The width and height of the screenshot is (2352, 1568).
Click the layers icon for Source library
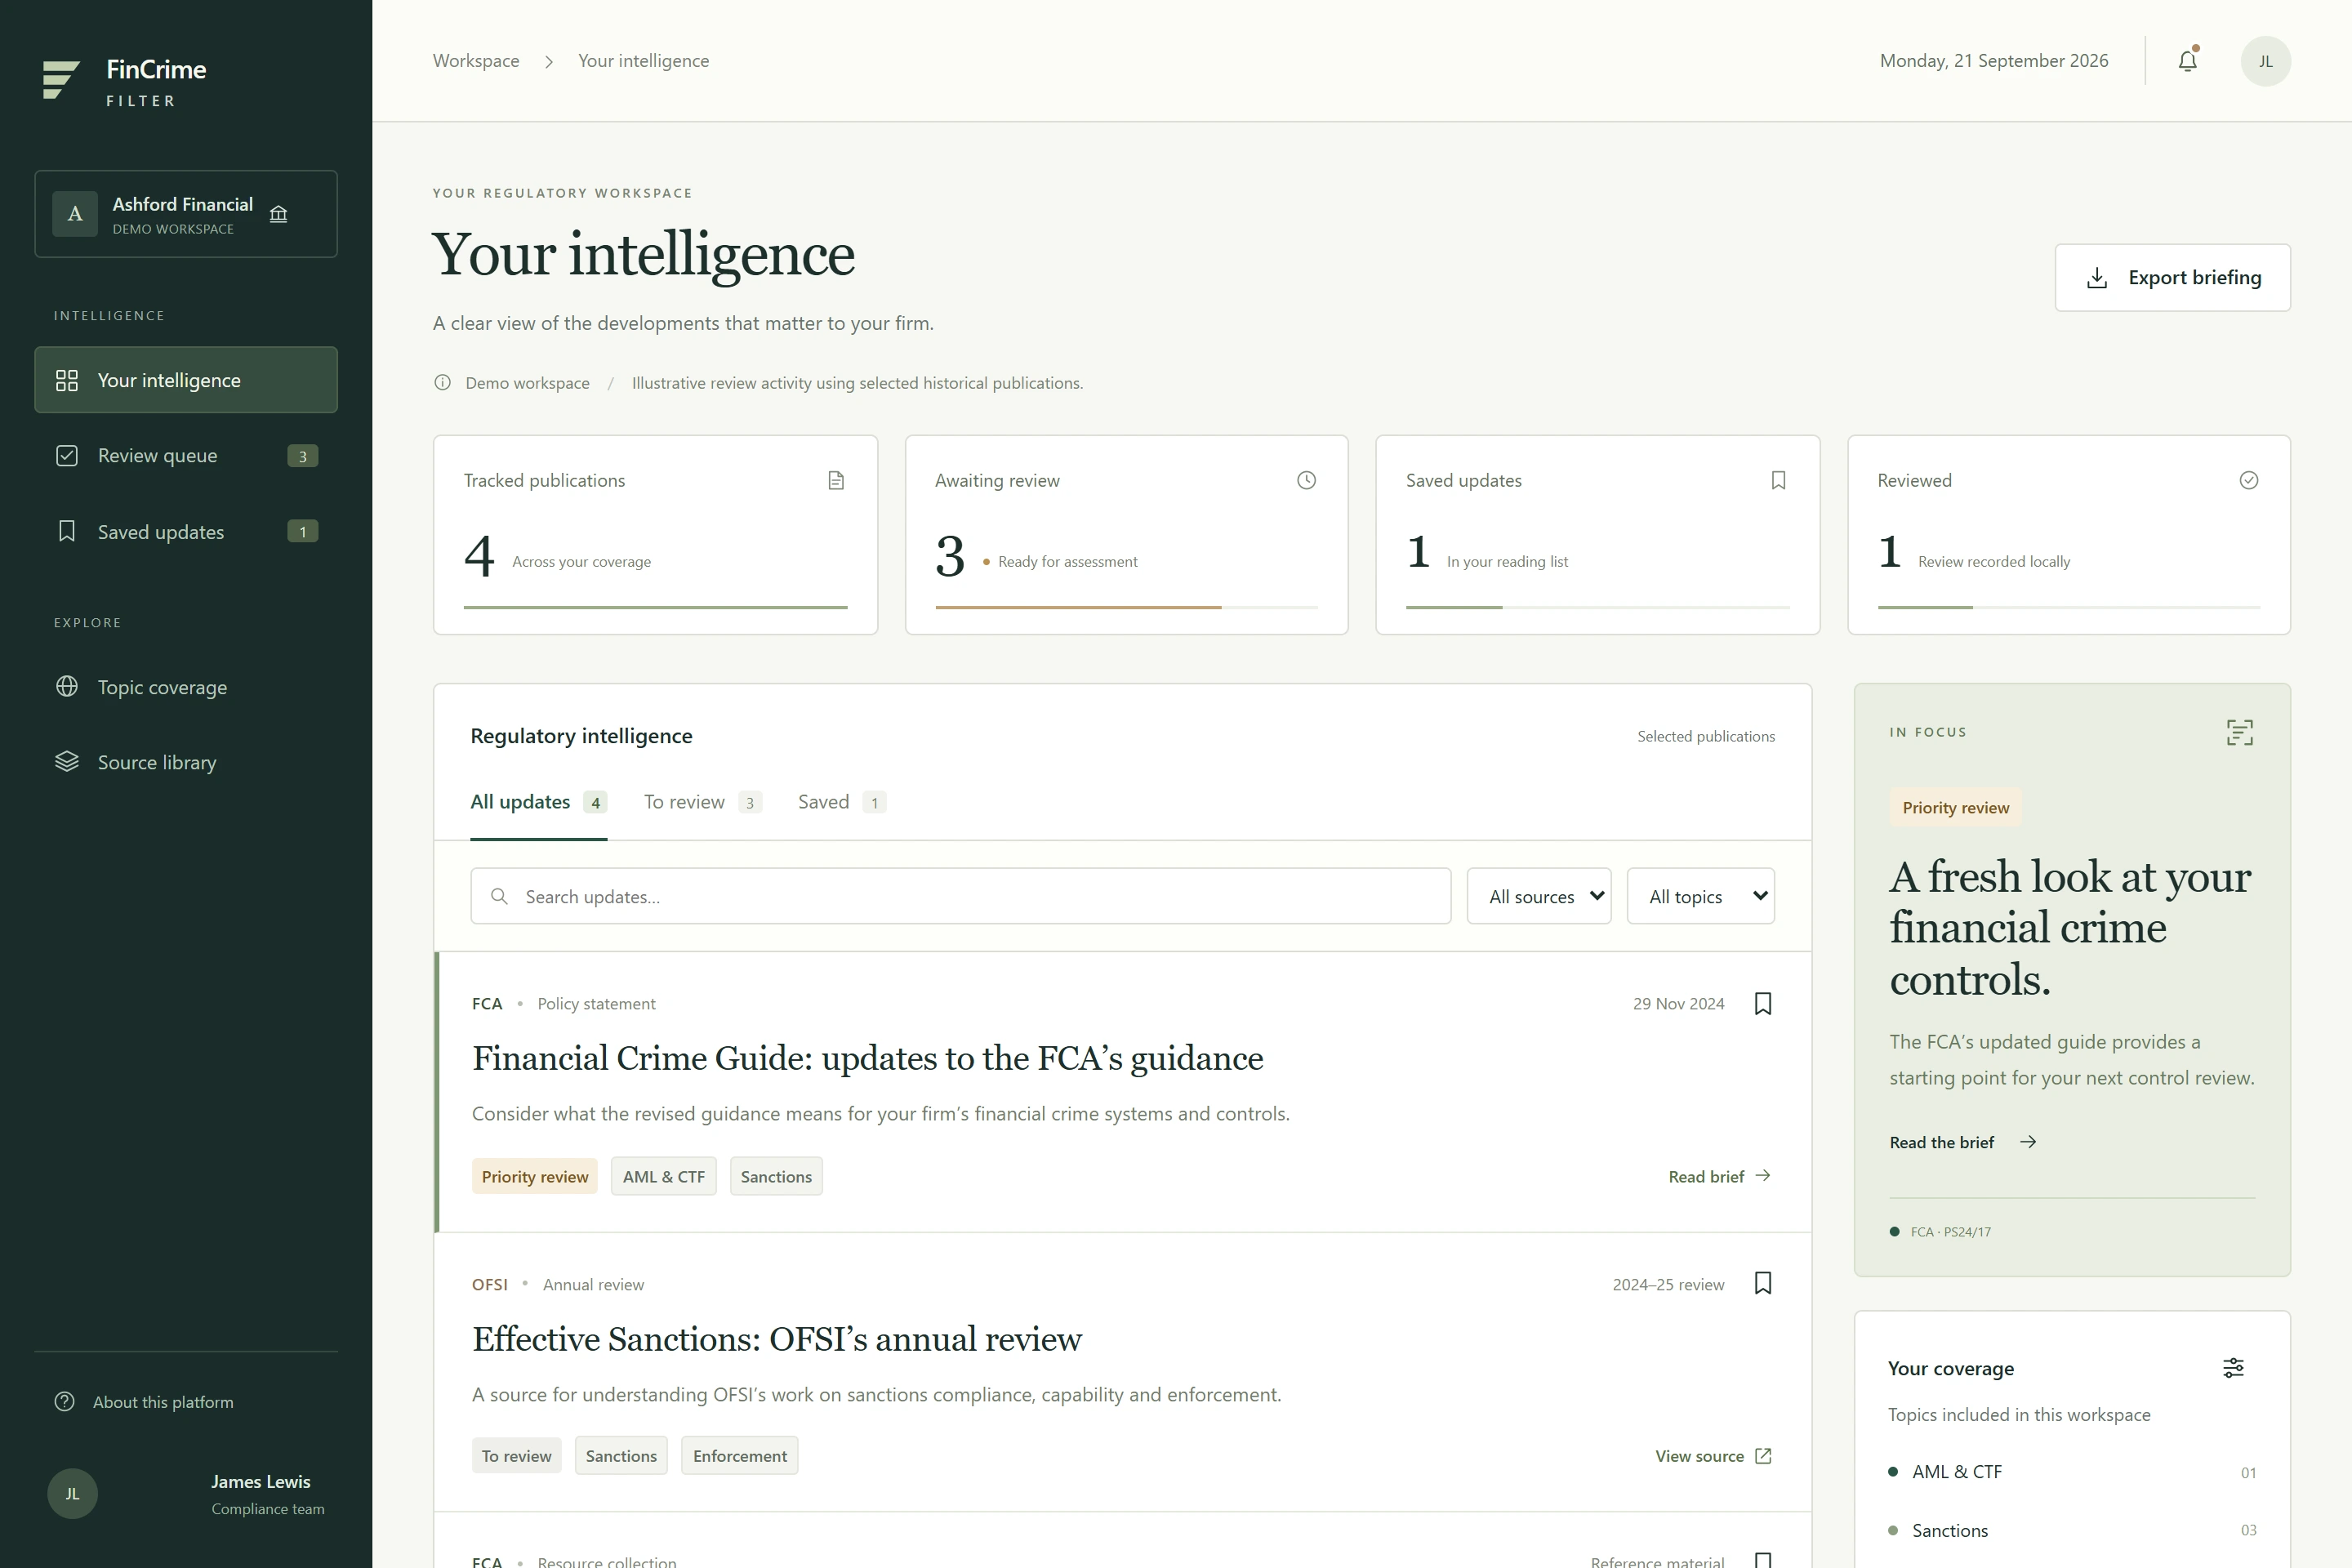[x=67, y=761]
